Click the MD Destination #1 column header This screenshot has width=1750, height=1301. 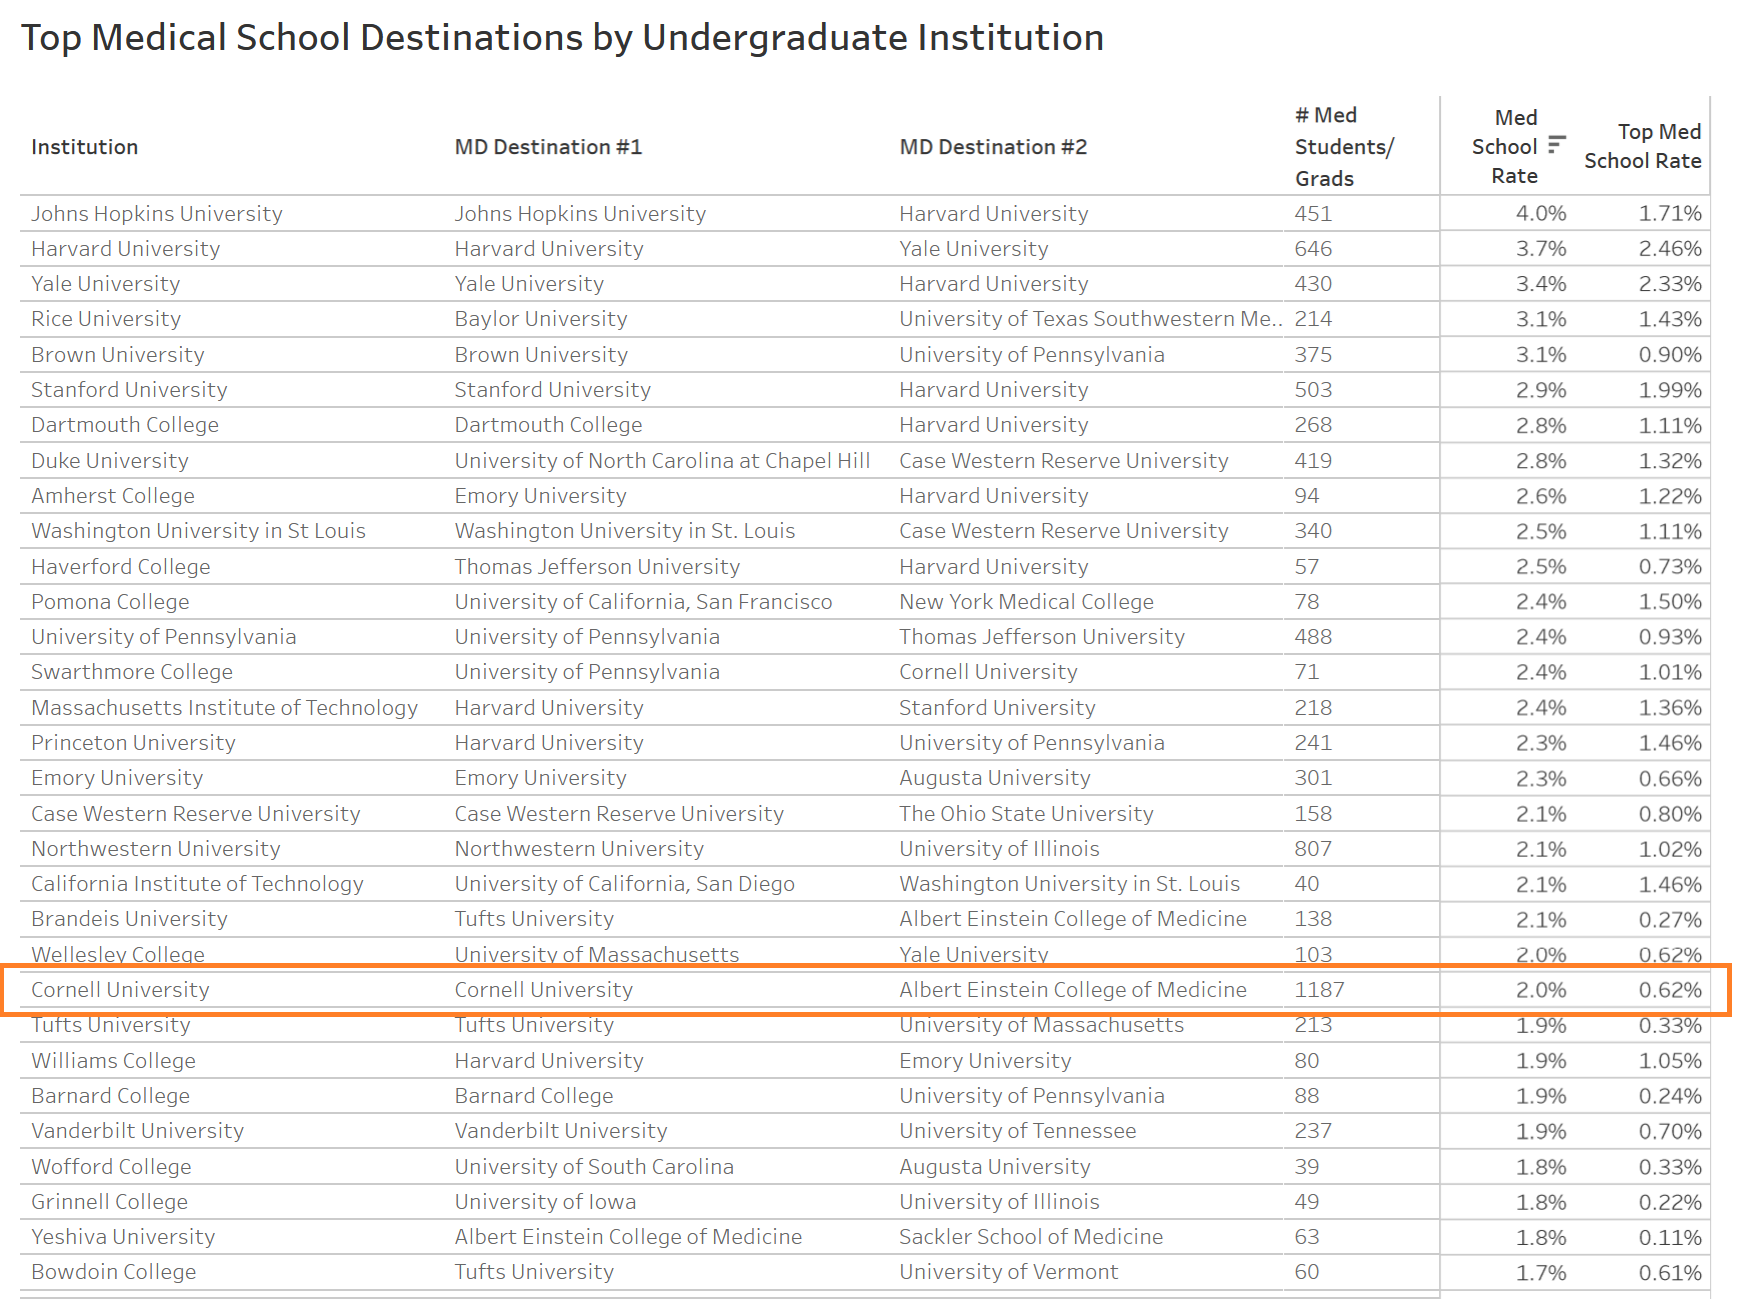click(x=548, y=147)
